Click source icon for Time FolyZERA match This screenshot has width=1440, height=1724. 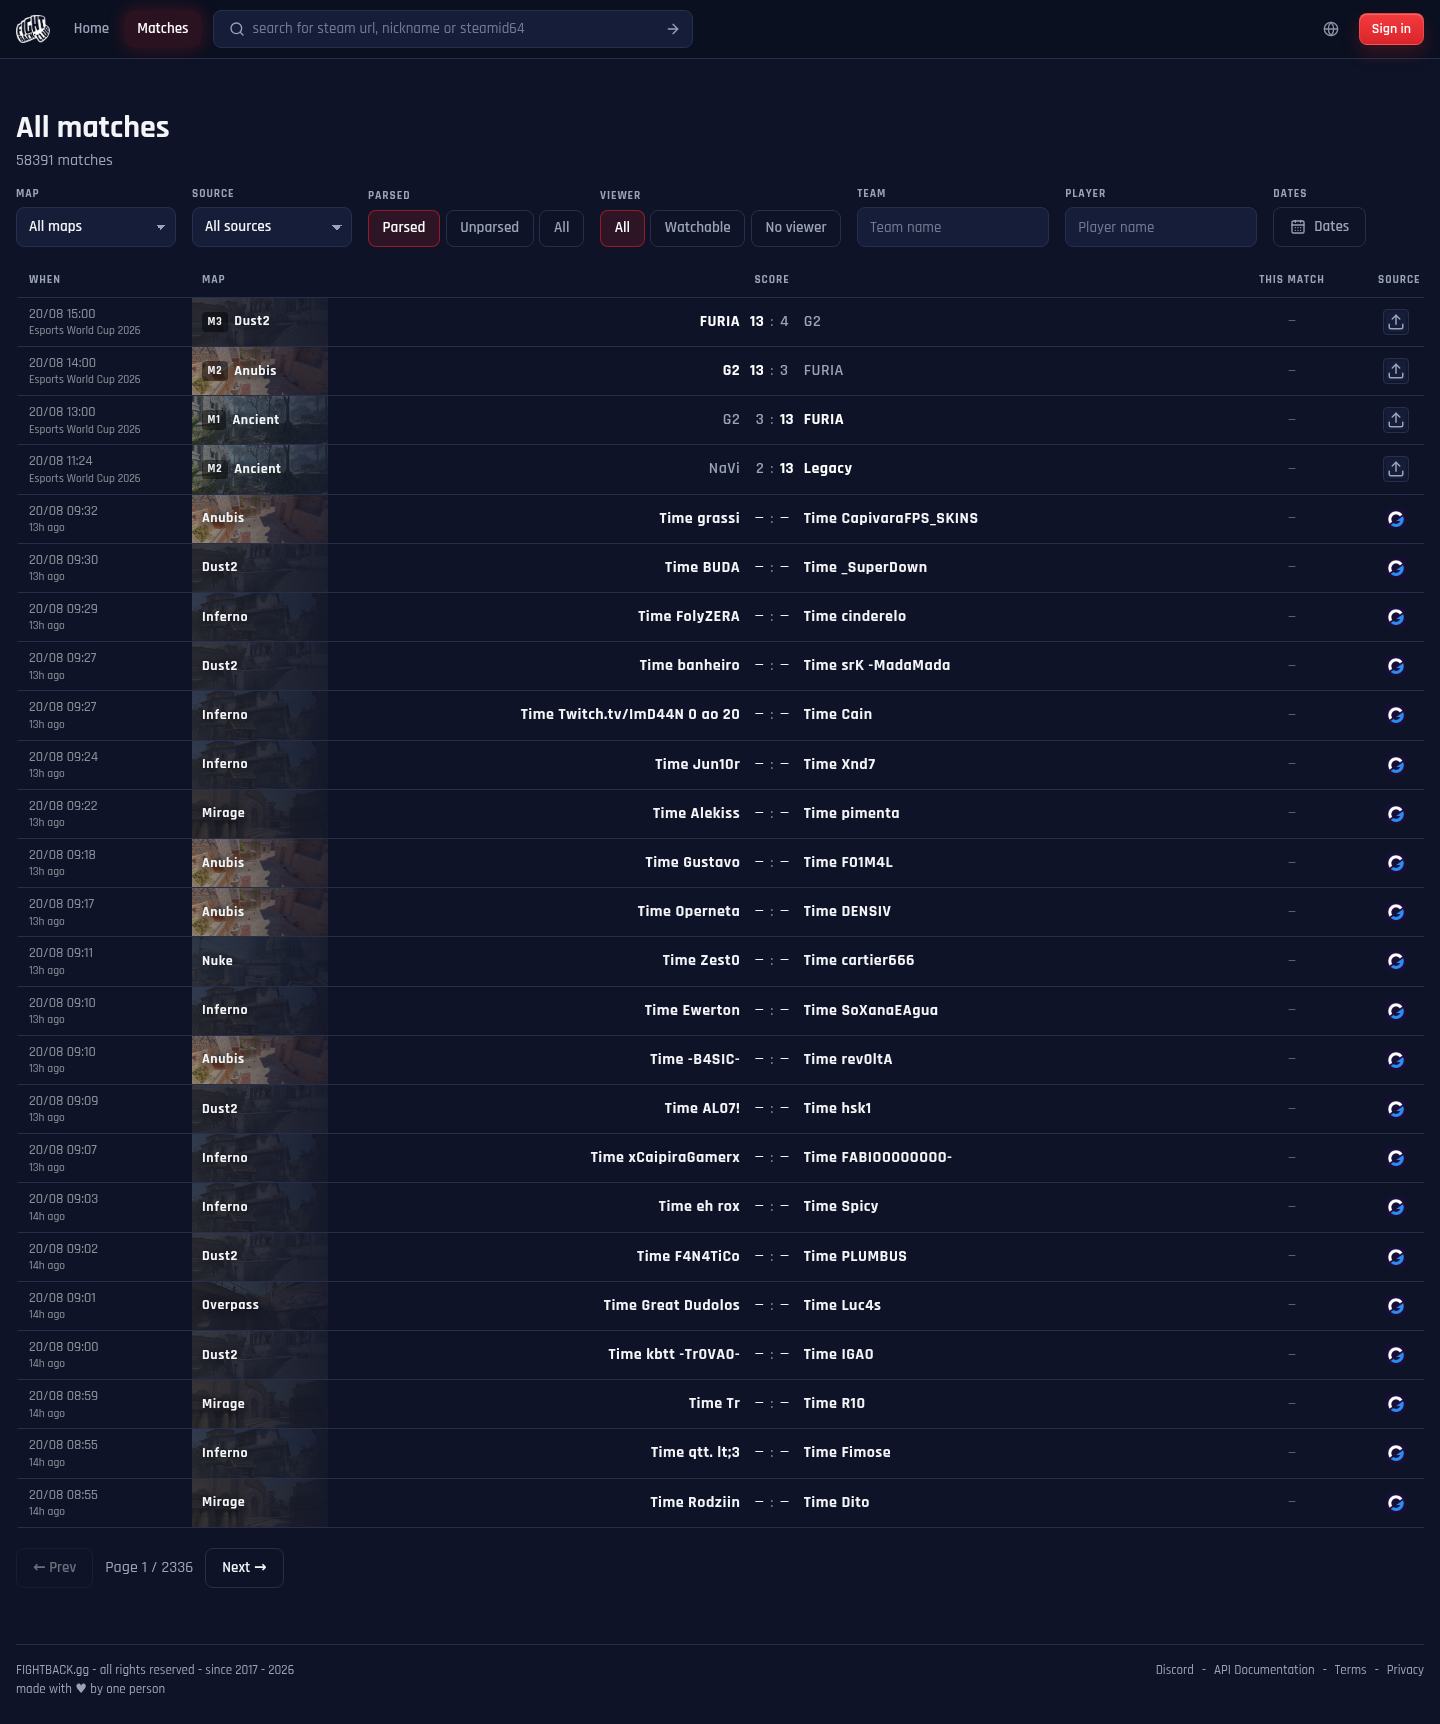[1396, 617]
